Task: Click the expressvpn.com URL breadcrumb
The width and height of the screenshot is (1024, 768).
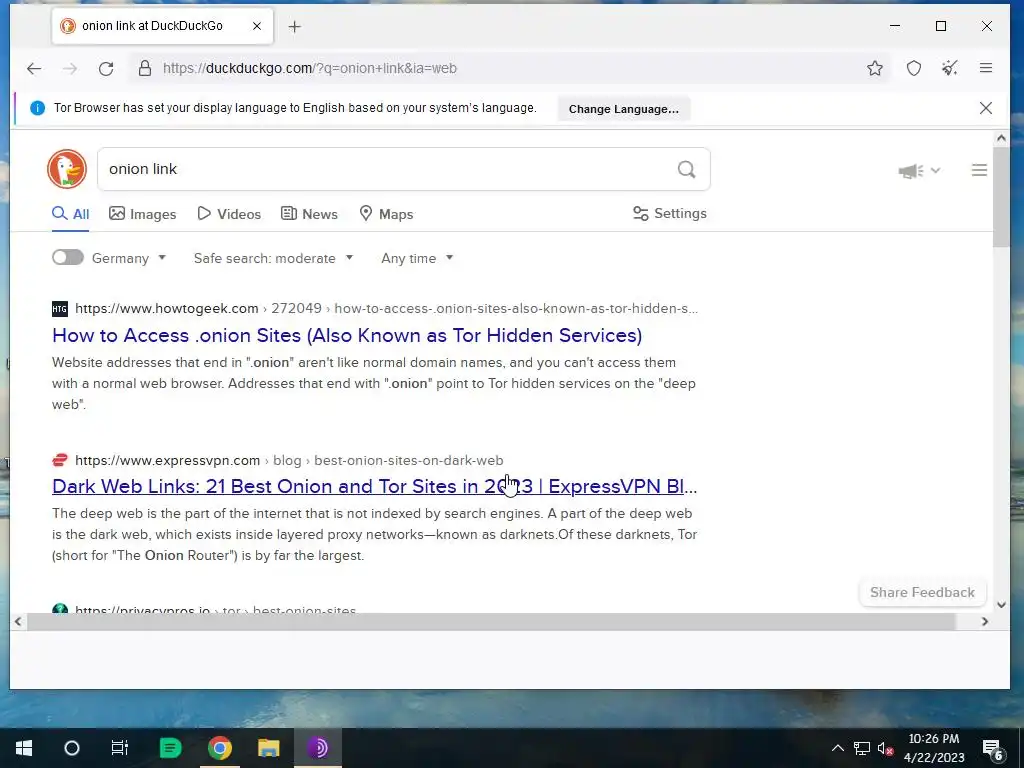Action: point(289,460)
